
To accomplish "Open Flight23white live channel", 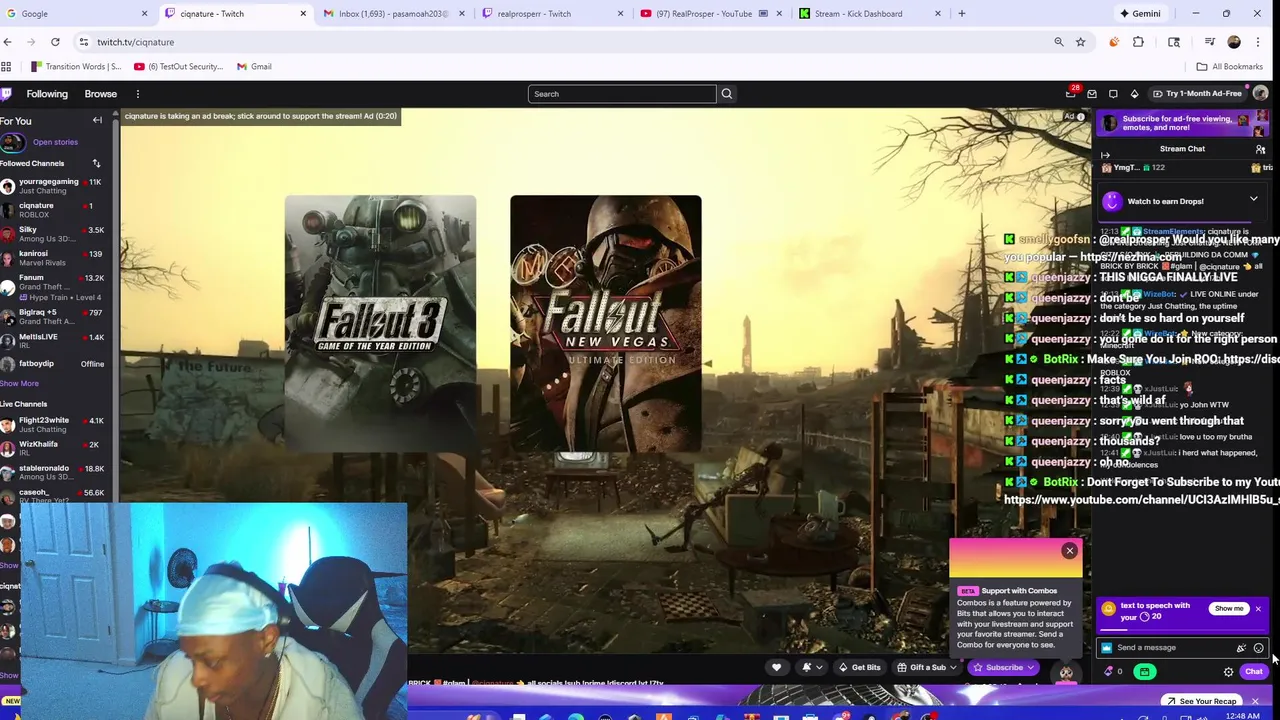I will point(53,425).
